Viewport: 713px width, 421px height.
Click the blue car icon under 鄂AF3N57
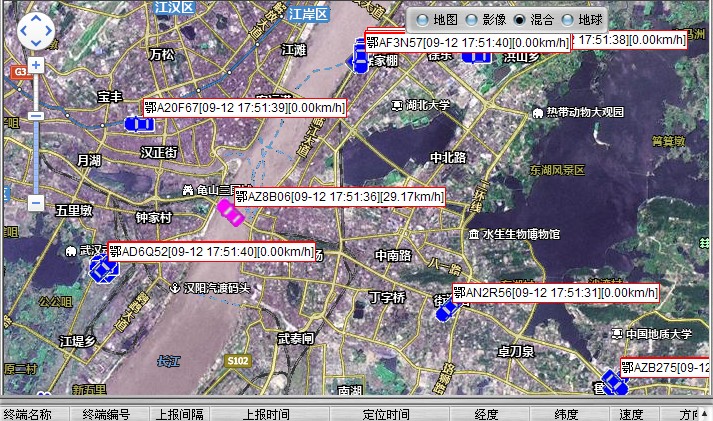(358, 61)
